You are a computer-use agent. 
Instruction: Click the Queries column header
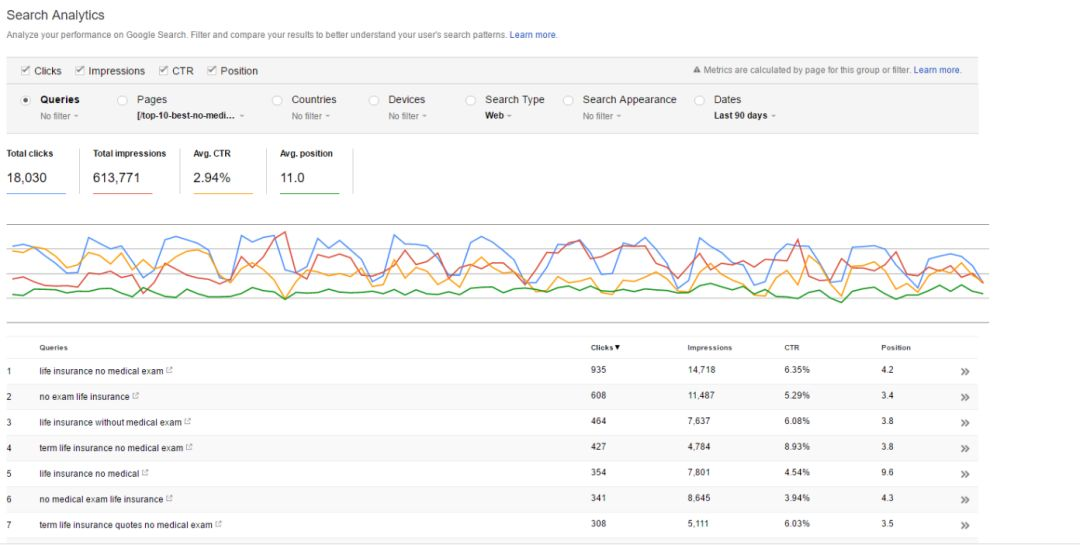coord(53,347)
